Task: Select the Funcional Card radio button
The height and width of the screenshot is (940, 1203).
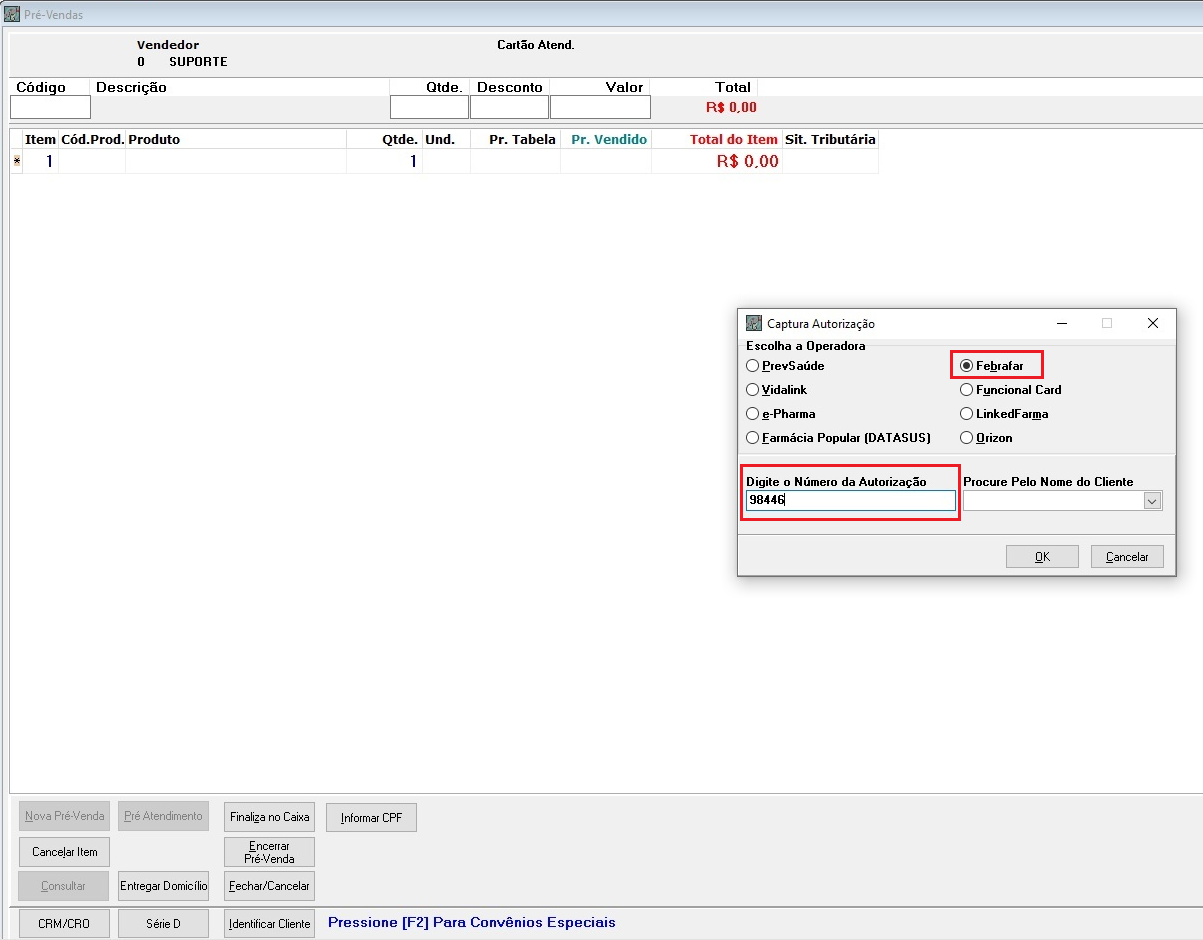Action: [967, 390]
